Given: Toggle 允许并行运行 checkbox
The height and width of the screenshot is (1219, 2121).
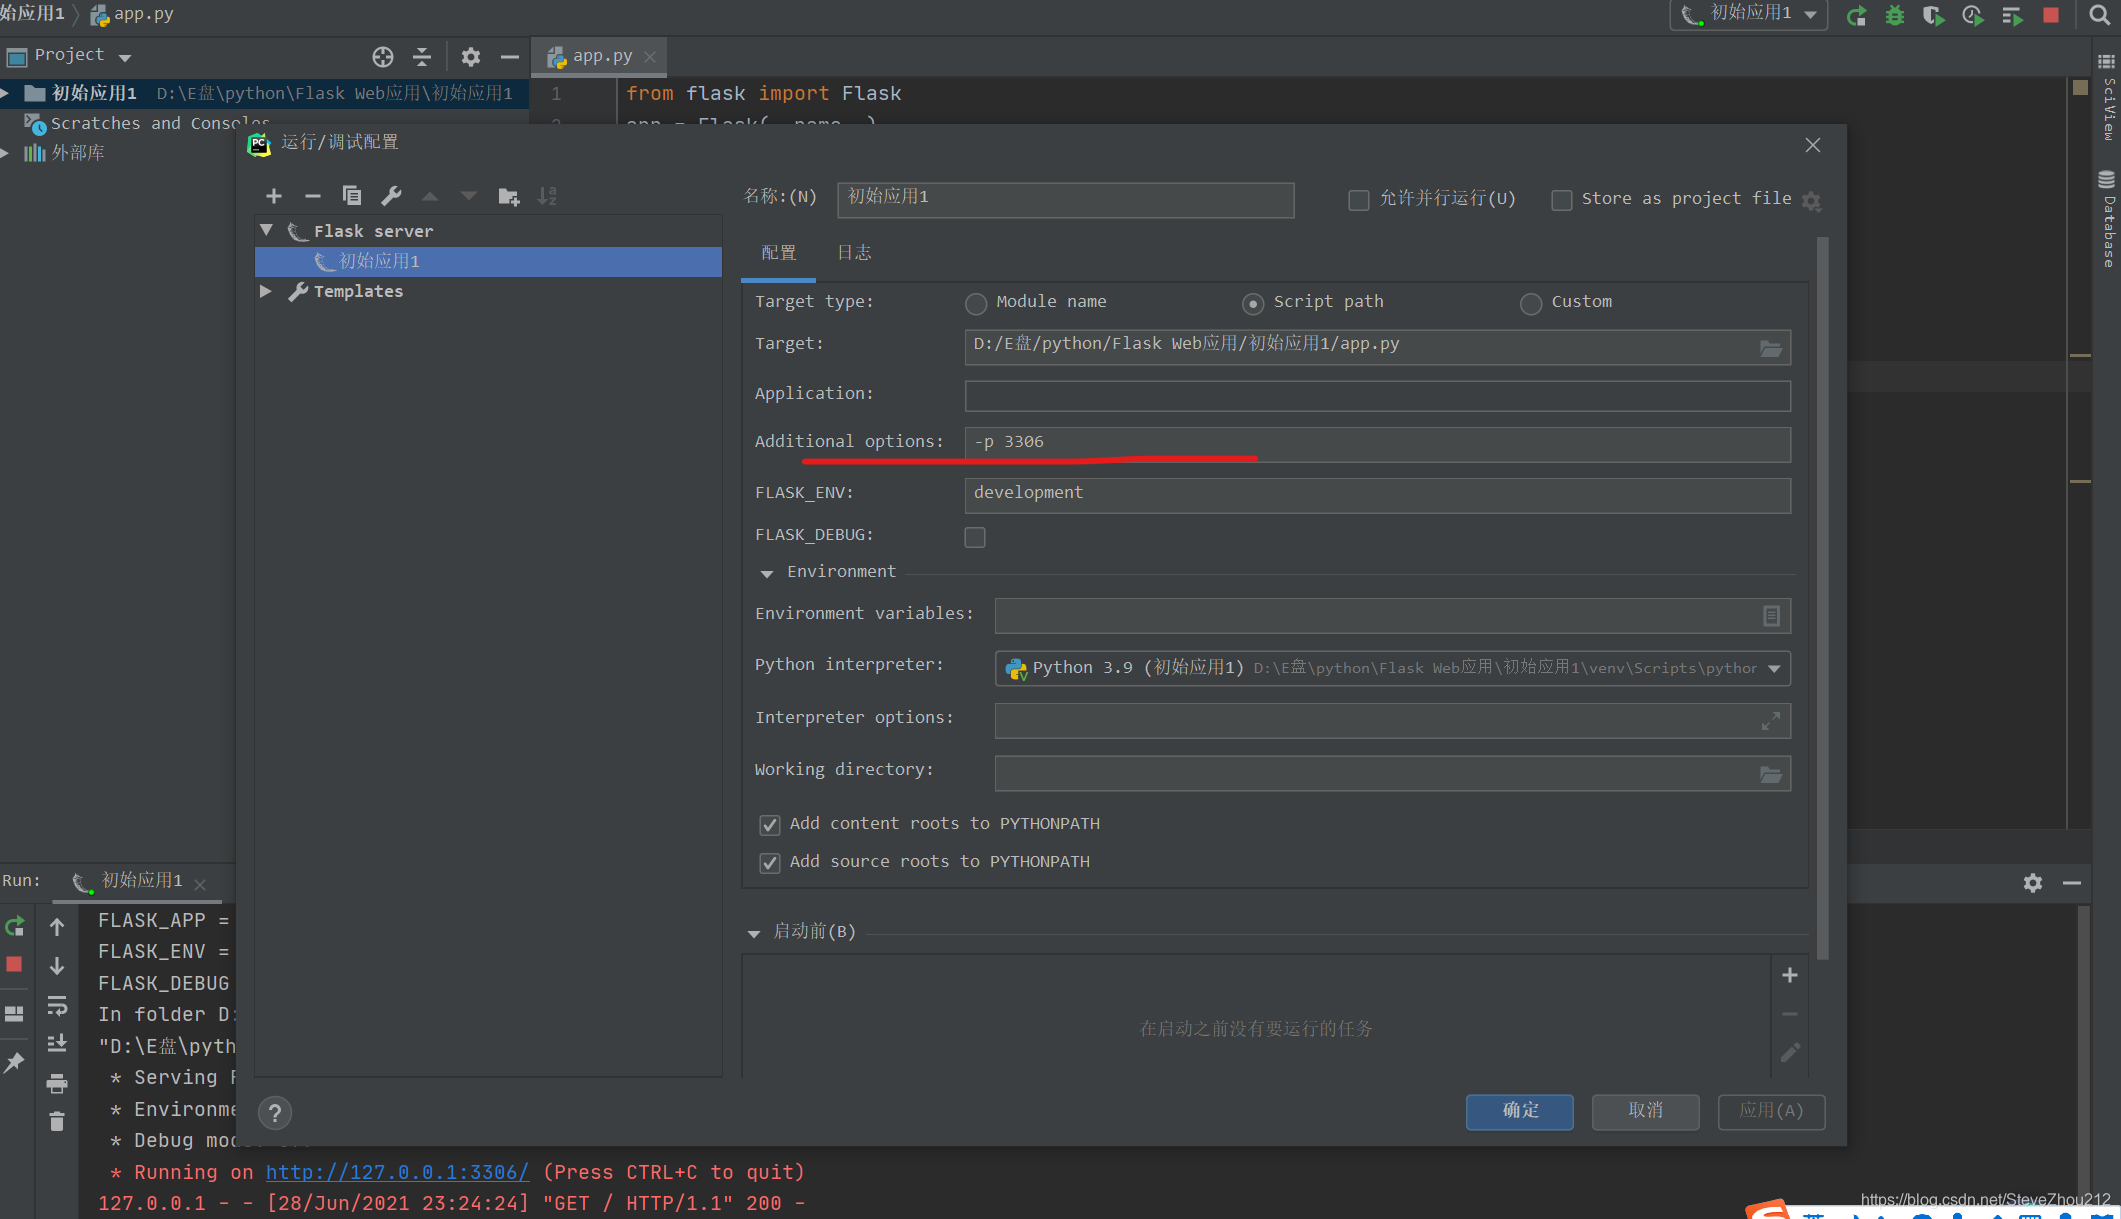Looking at the screenshot, I should [1359, 200].
